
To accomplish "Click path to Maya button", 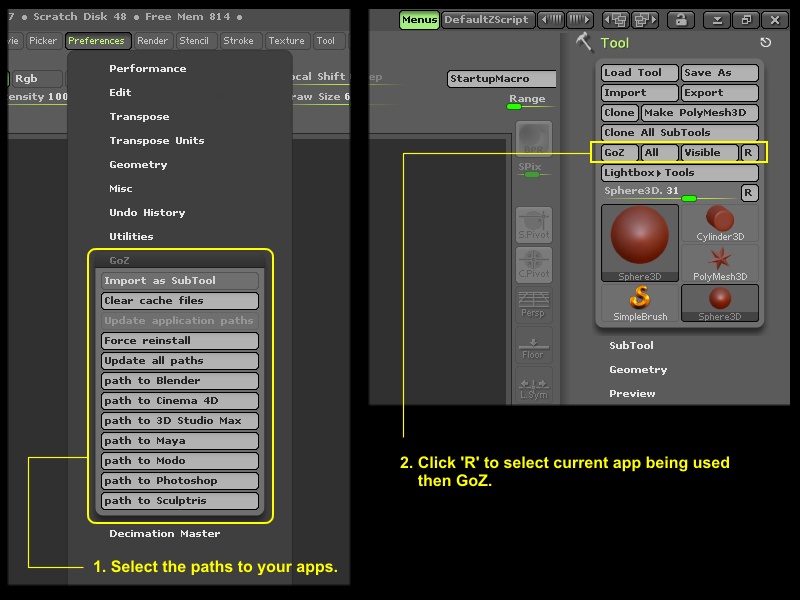I will point(180,441).
